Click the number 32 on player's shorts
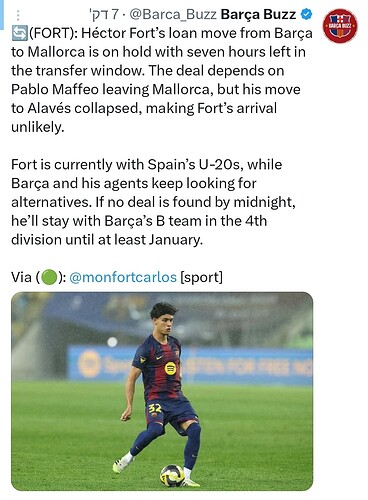Screen dimensions: 368x500 [155, 408]
